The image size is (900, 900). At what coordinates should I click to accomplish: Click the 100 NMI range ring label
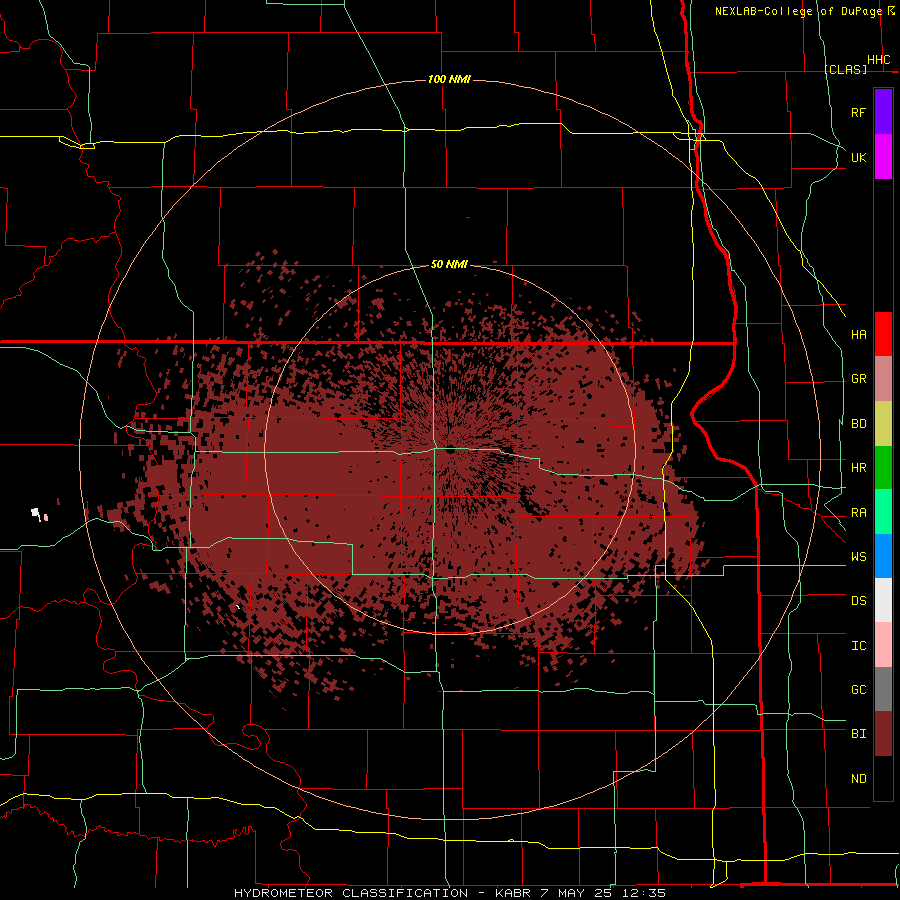click(449, 79)
